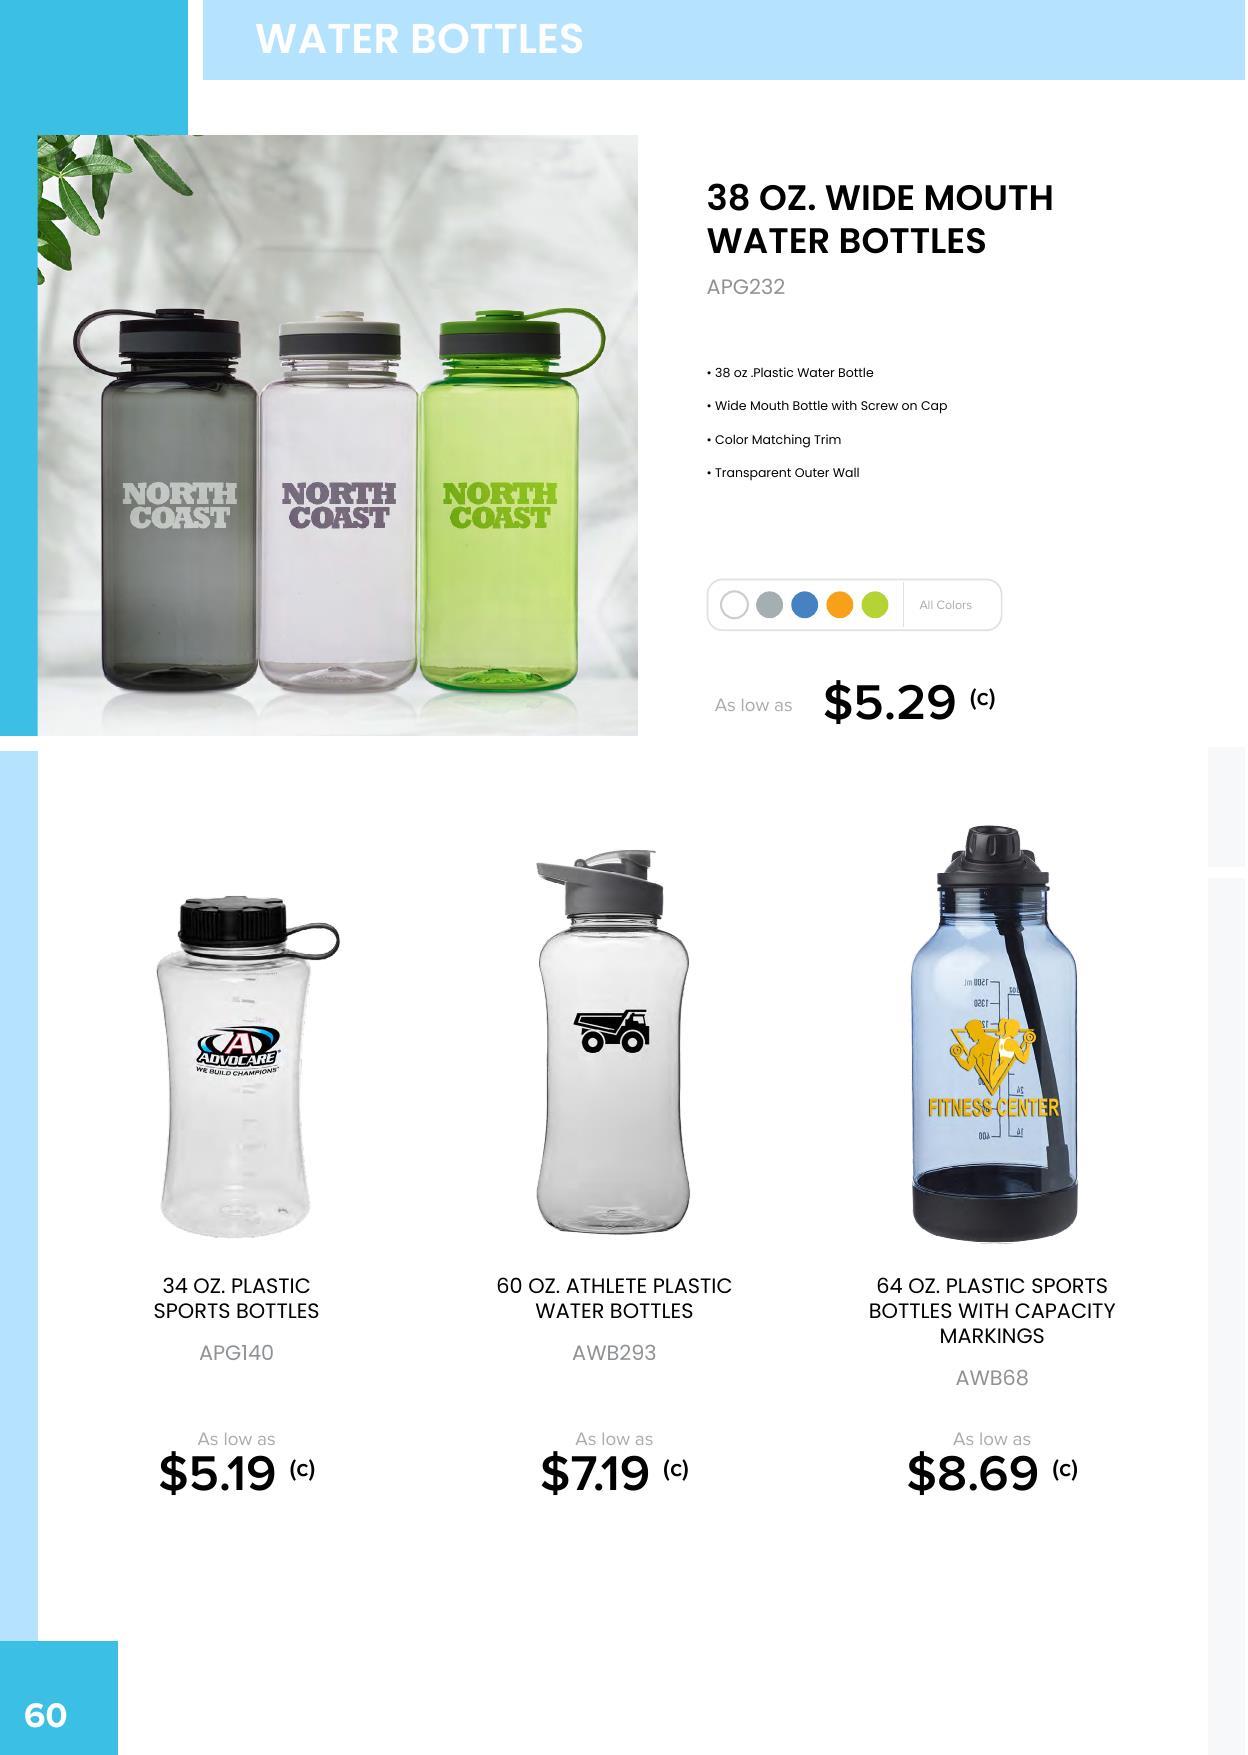Screen dimensions: 1248x1755
Task: Select the 60 oz. Athlete Plastic Water Bottles title
Action: [x=614, y=1298]
